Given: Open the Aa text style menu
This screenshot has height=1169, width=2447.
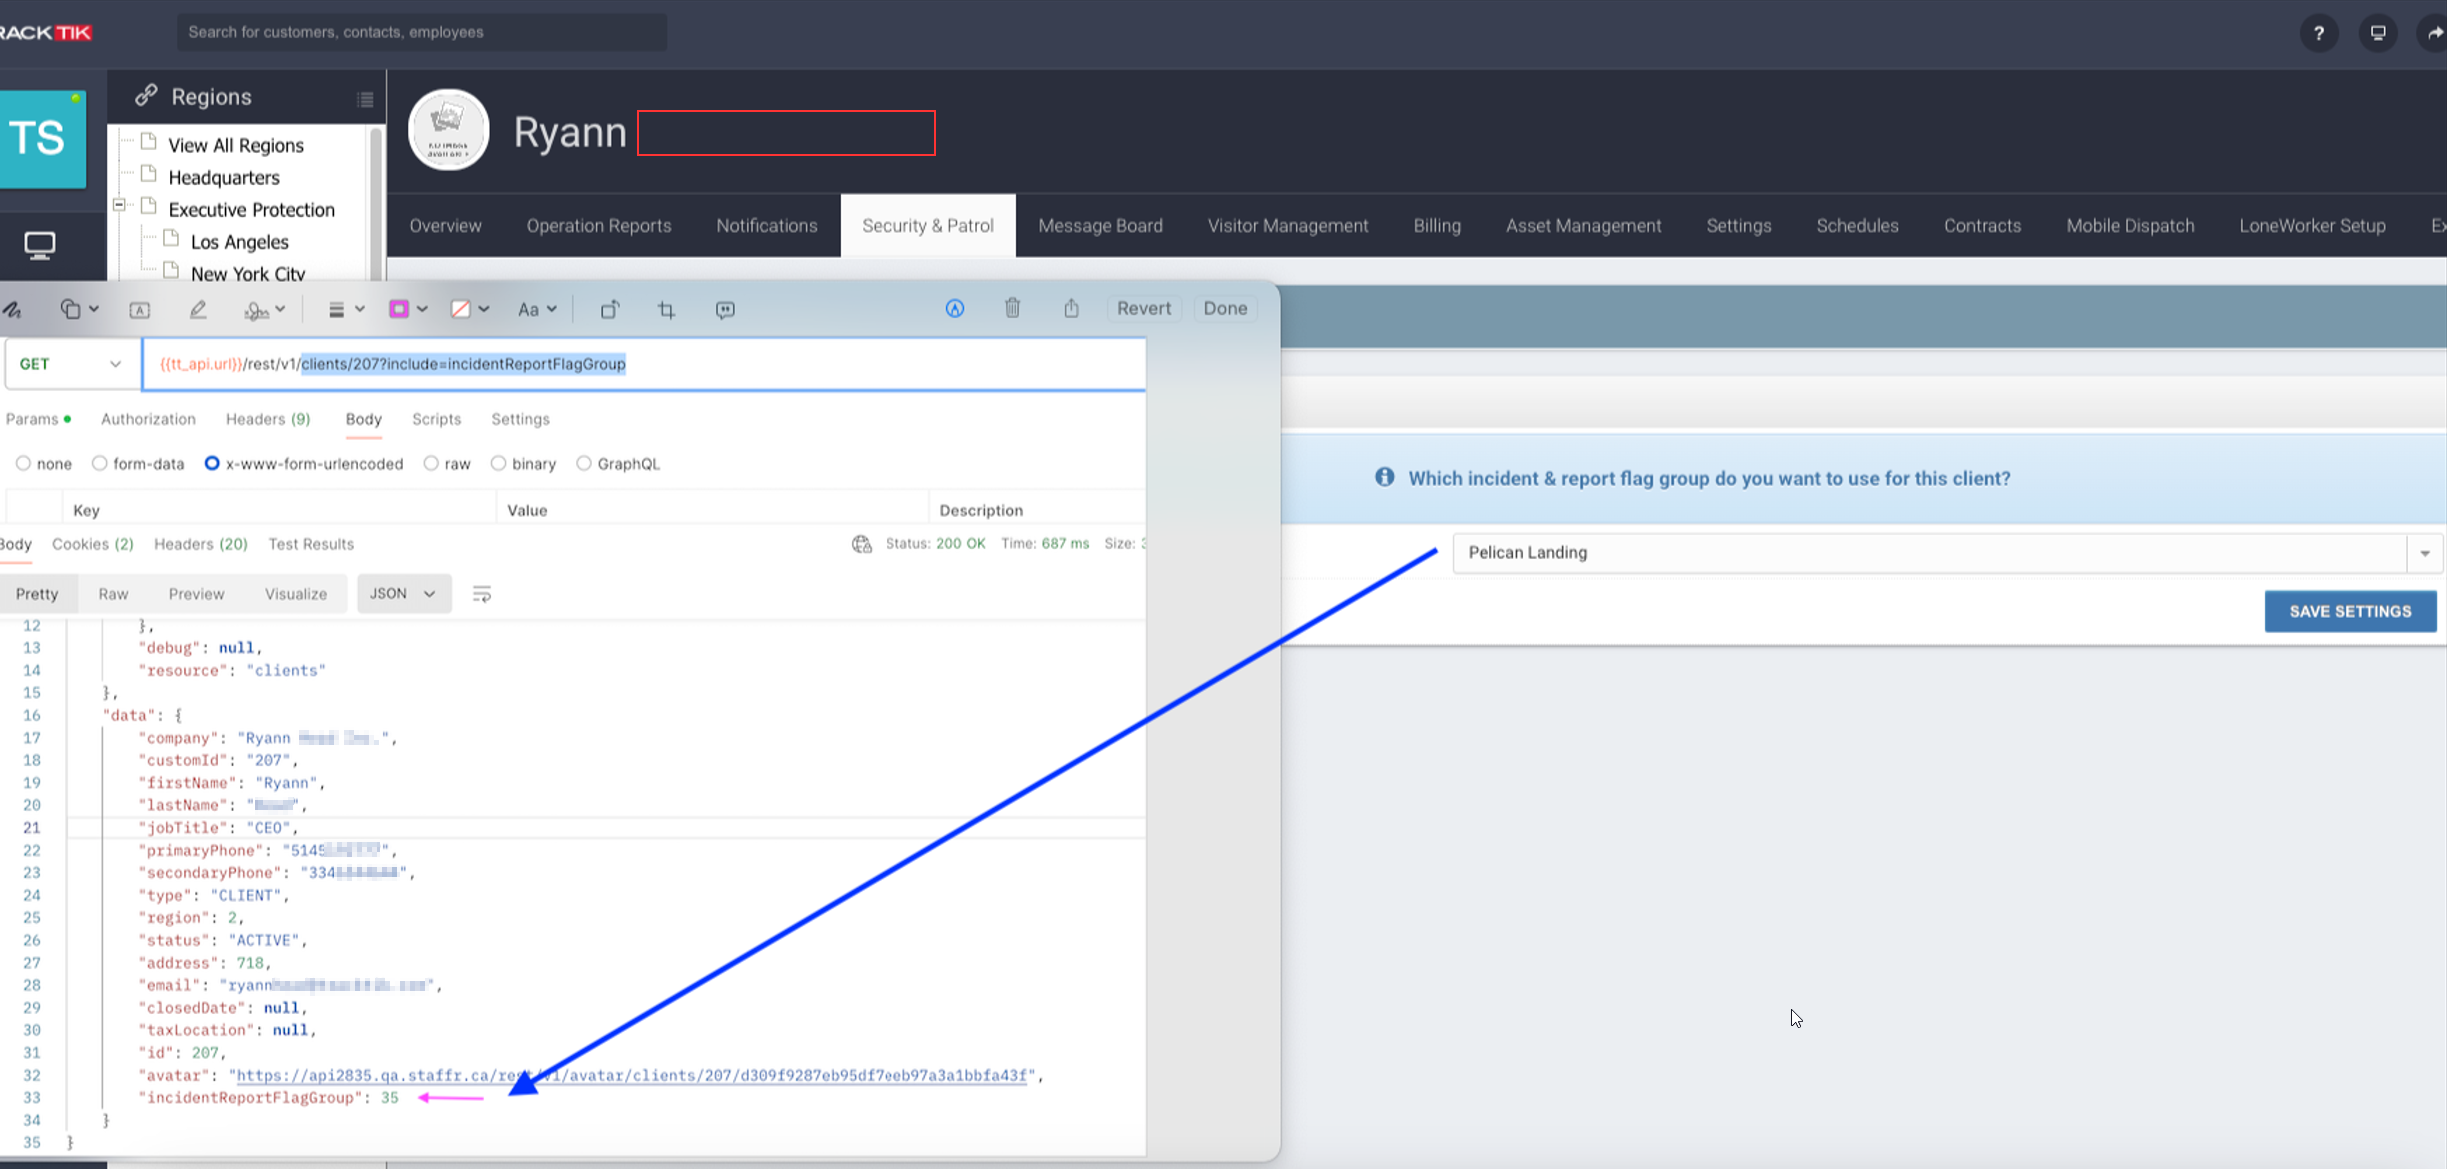Looking at the screenshot, I should tap(537, 310).
